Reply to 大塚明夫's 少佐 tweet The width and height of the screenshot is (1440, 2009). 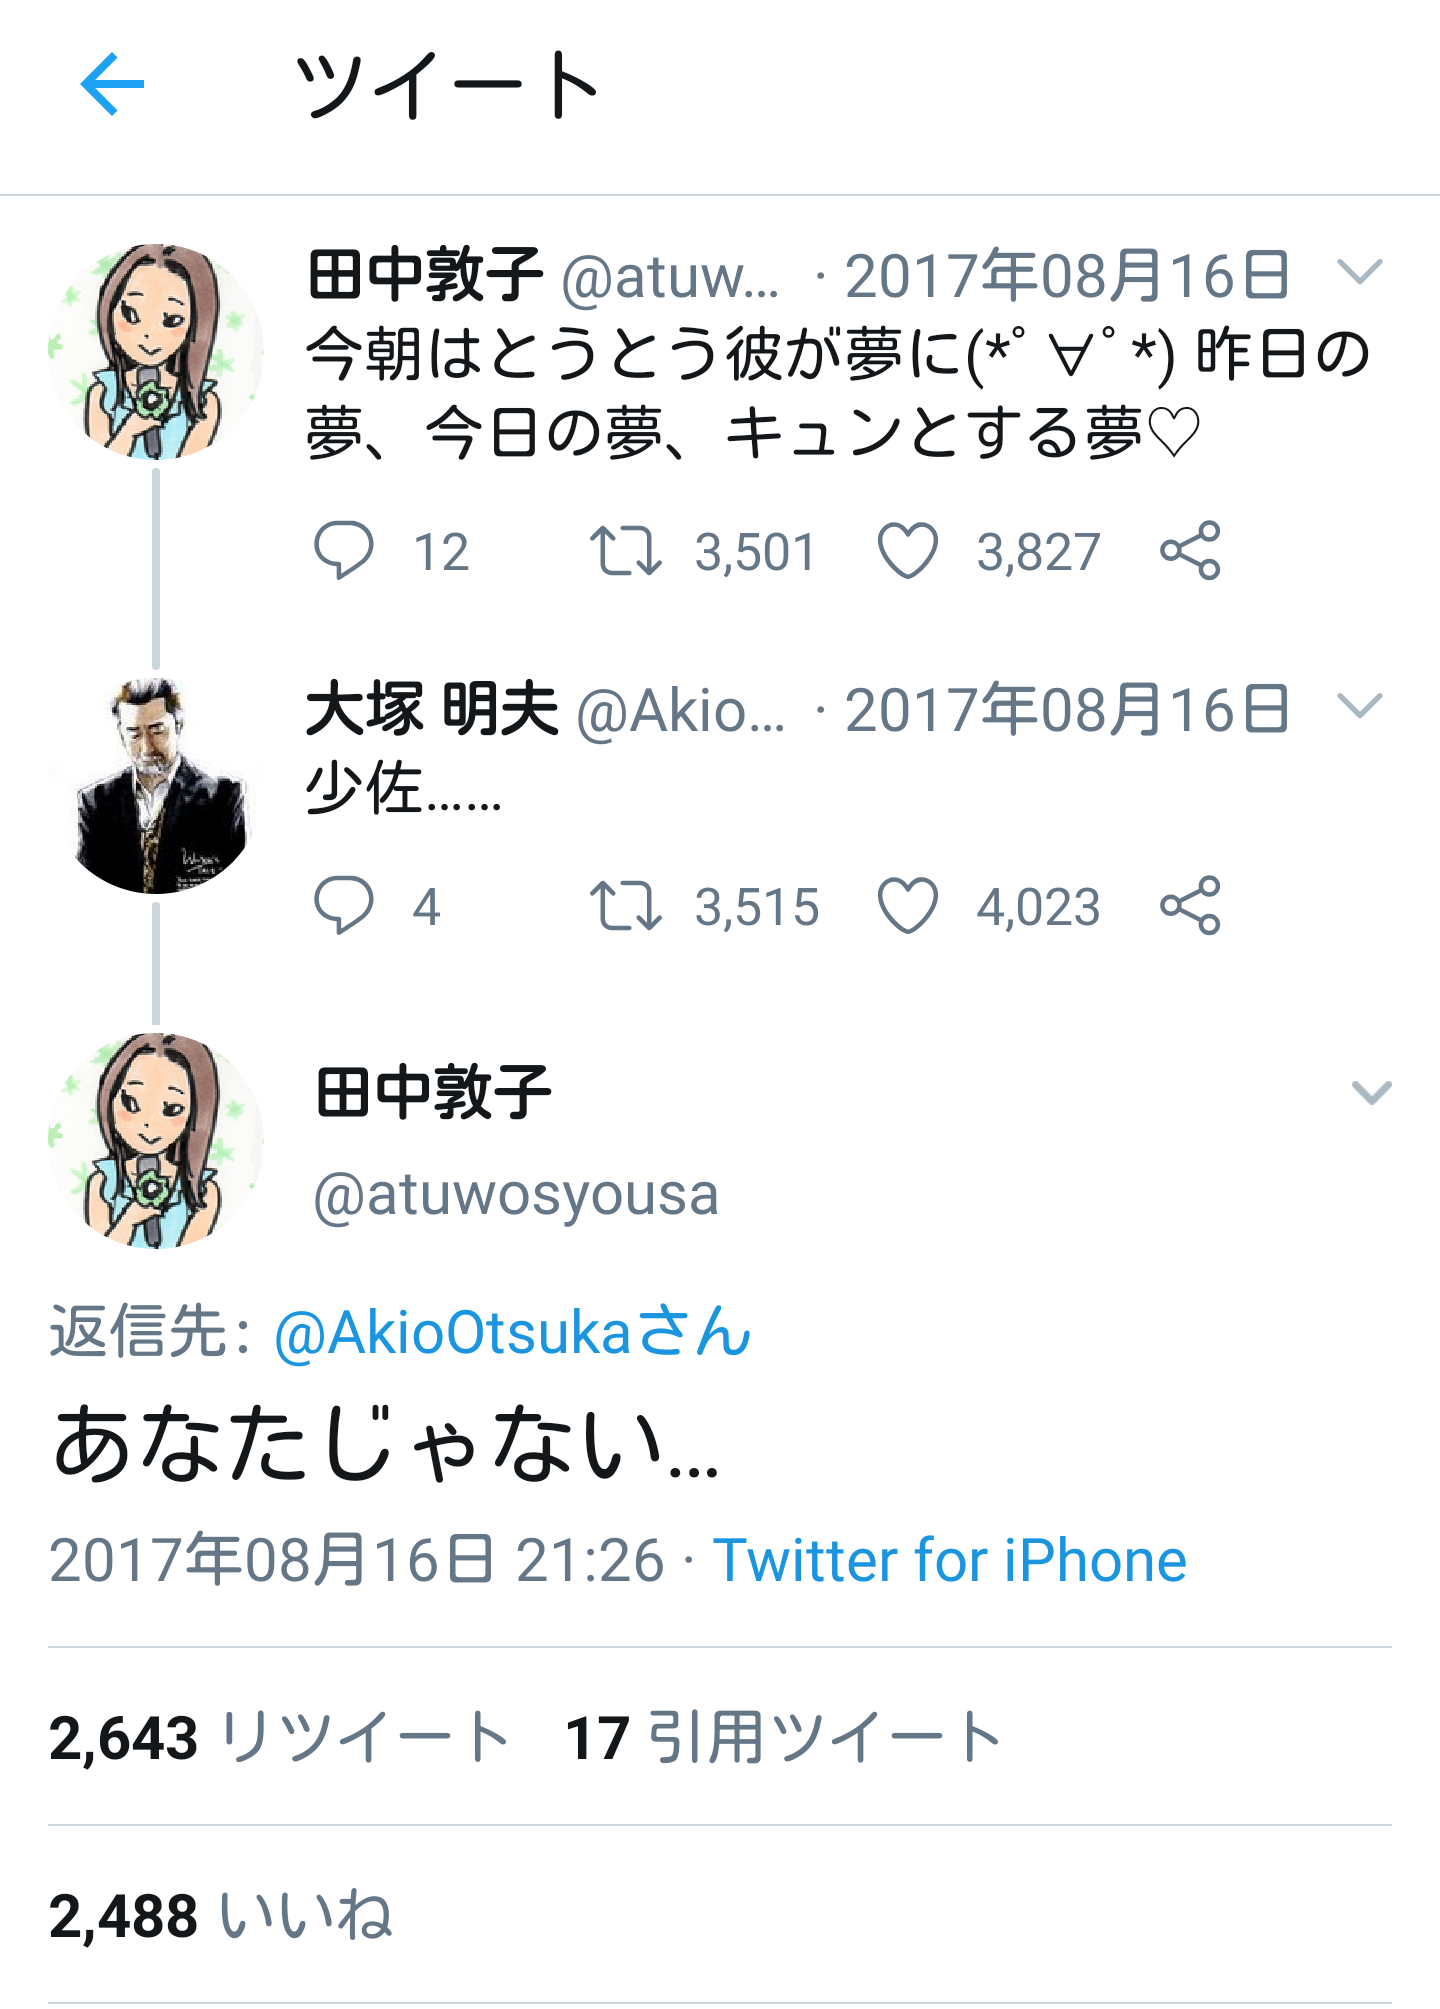[343, 905]
